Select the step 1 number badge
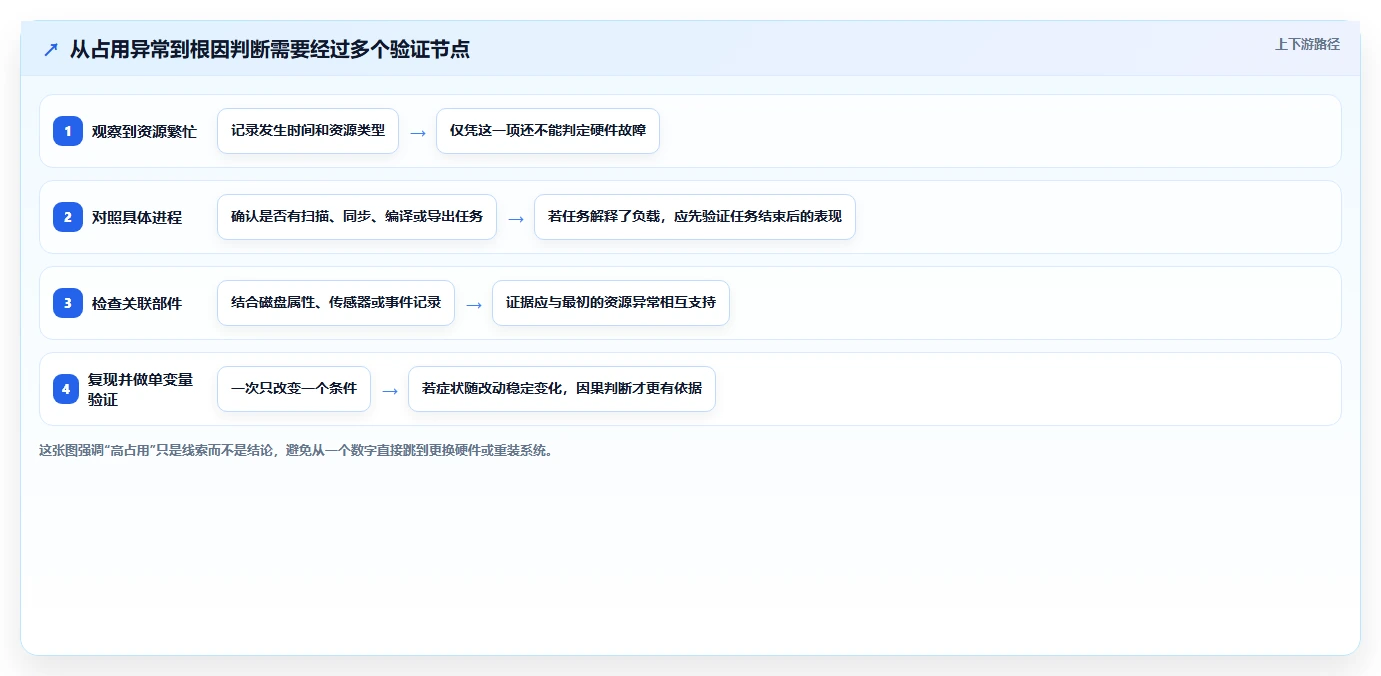Screen dimensions: 1381x676 68,131
